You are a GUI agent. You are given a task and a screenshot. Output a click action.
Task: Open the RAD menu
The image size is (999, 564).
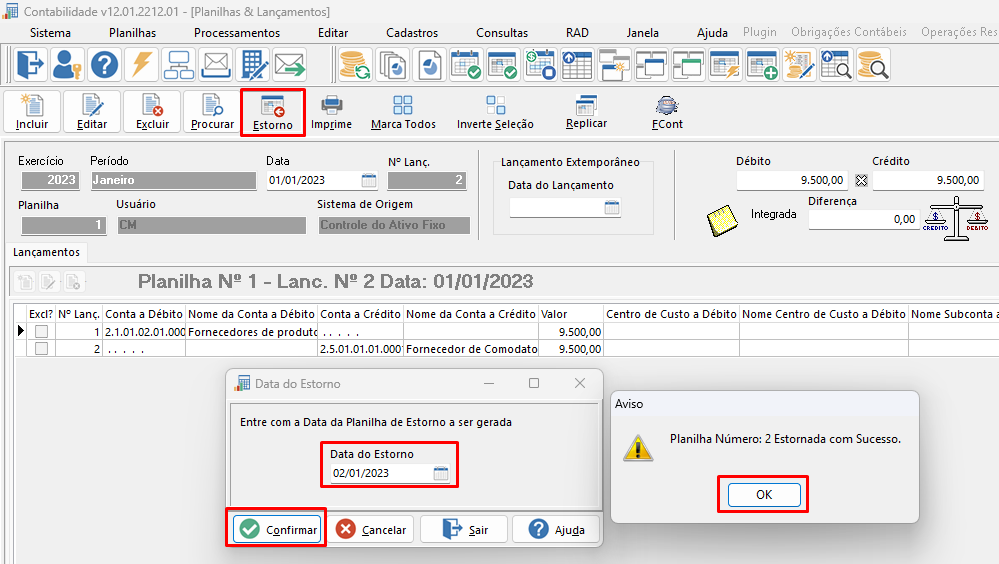pos(577,33)
